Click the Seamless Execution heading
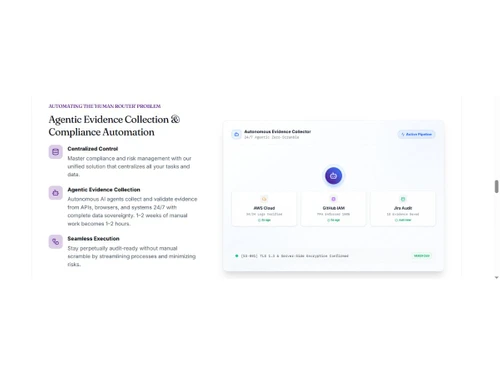 click(93, 239)
